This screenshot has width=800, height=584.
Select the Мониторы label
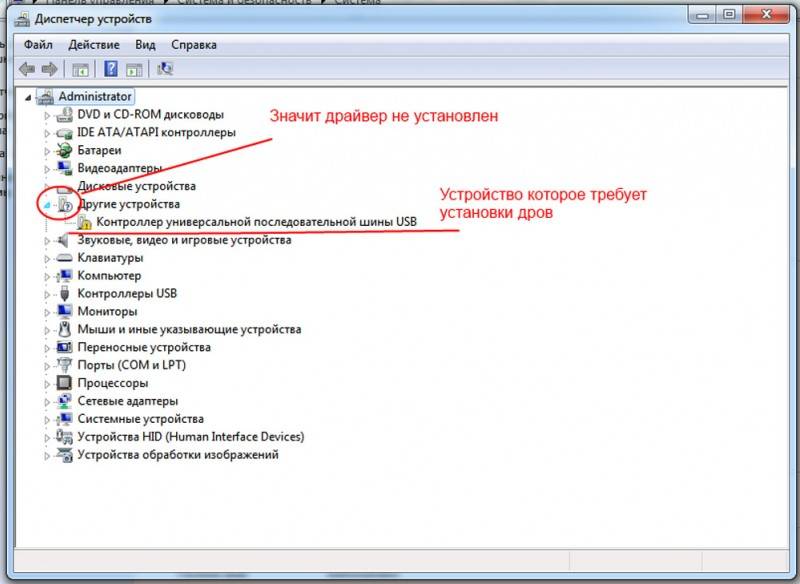tap(107, 312)
